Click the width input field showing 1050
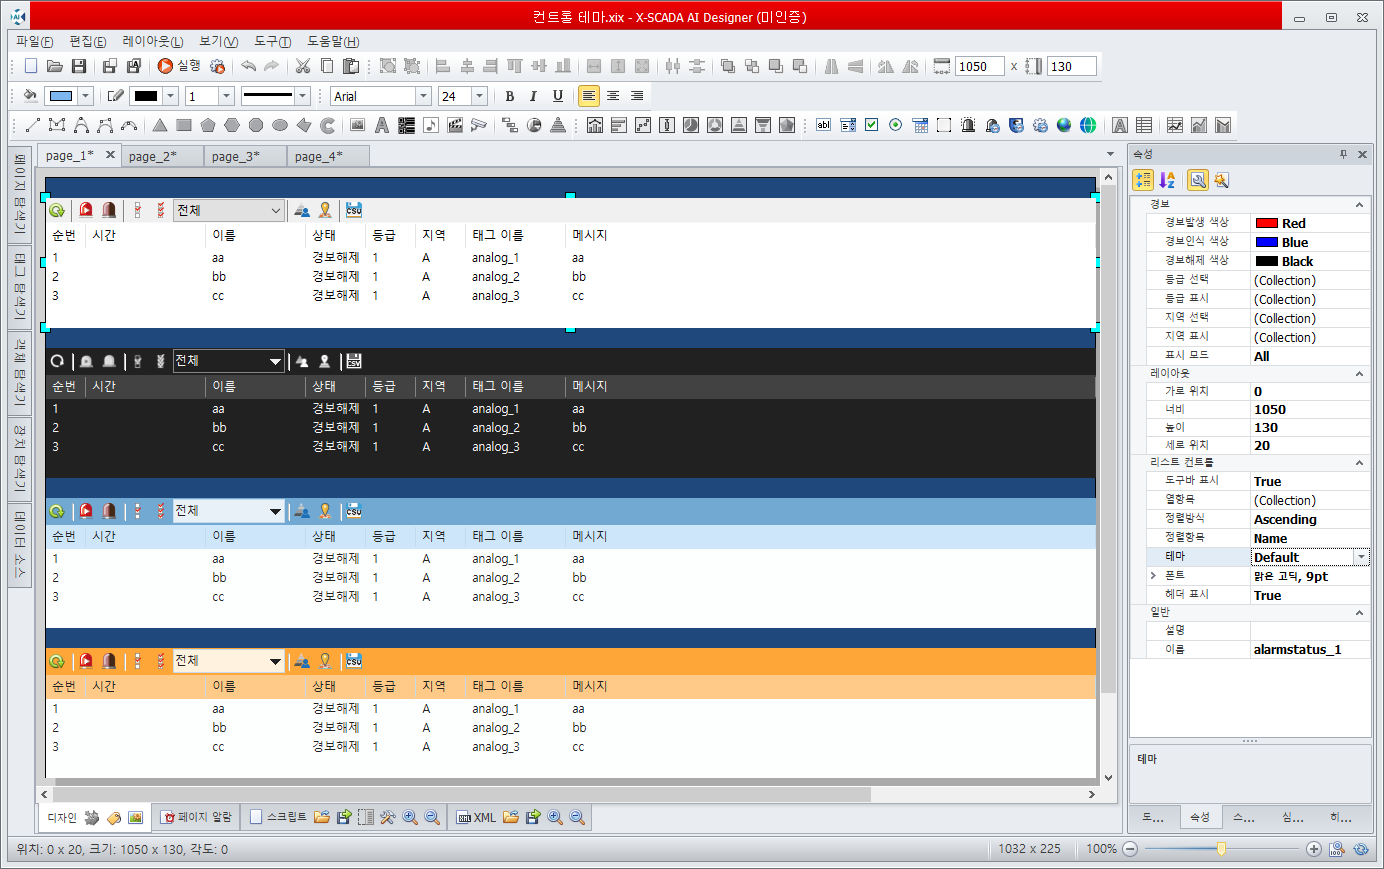 coord(980,66)
